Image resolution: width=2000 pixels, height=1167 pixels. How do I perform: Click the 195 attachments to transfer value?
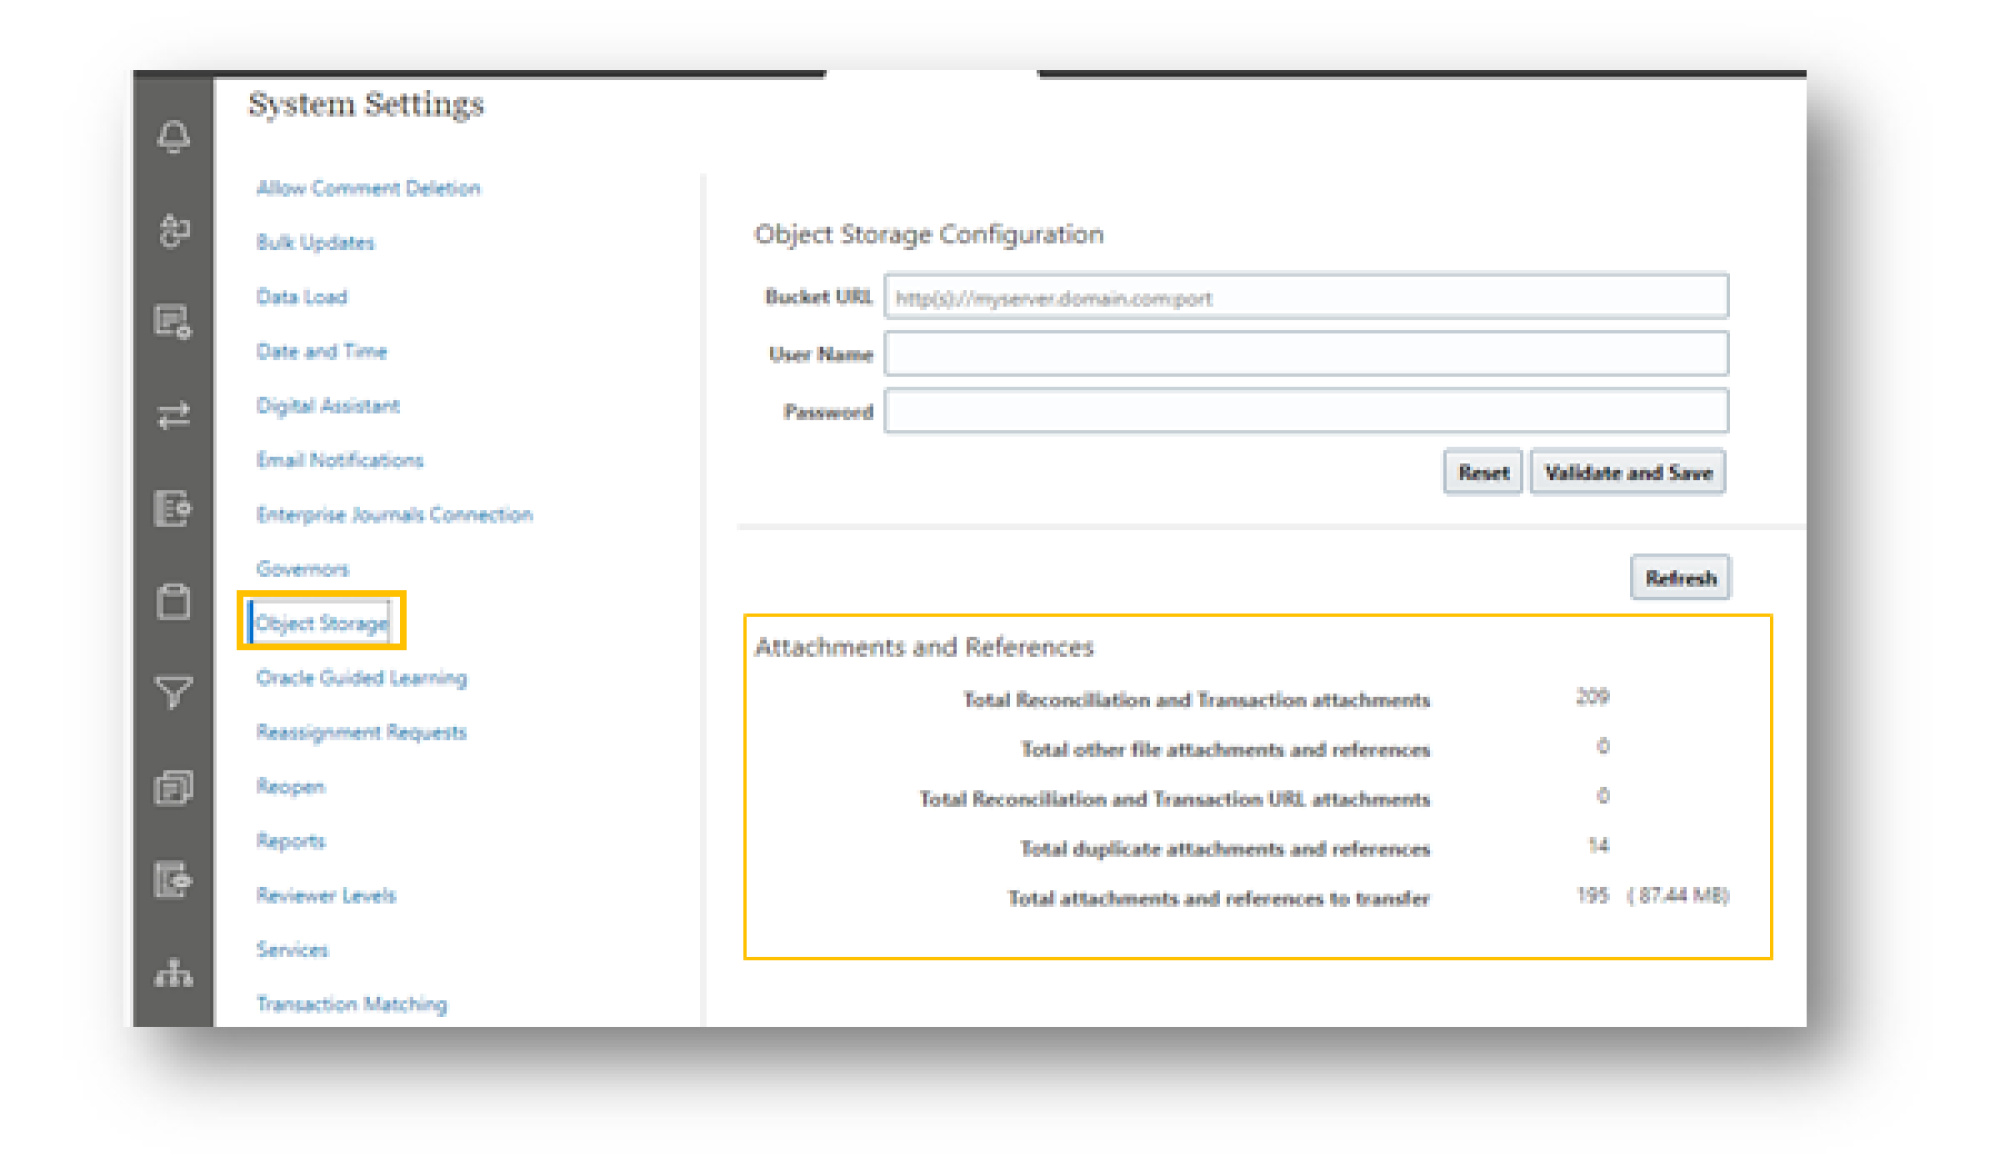pyautogui.click(x=1592, y=895)
